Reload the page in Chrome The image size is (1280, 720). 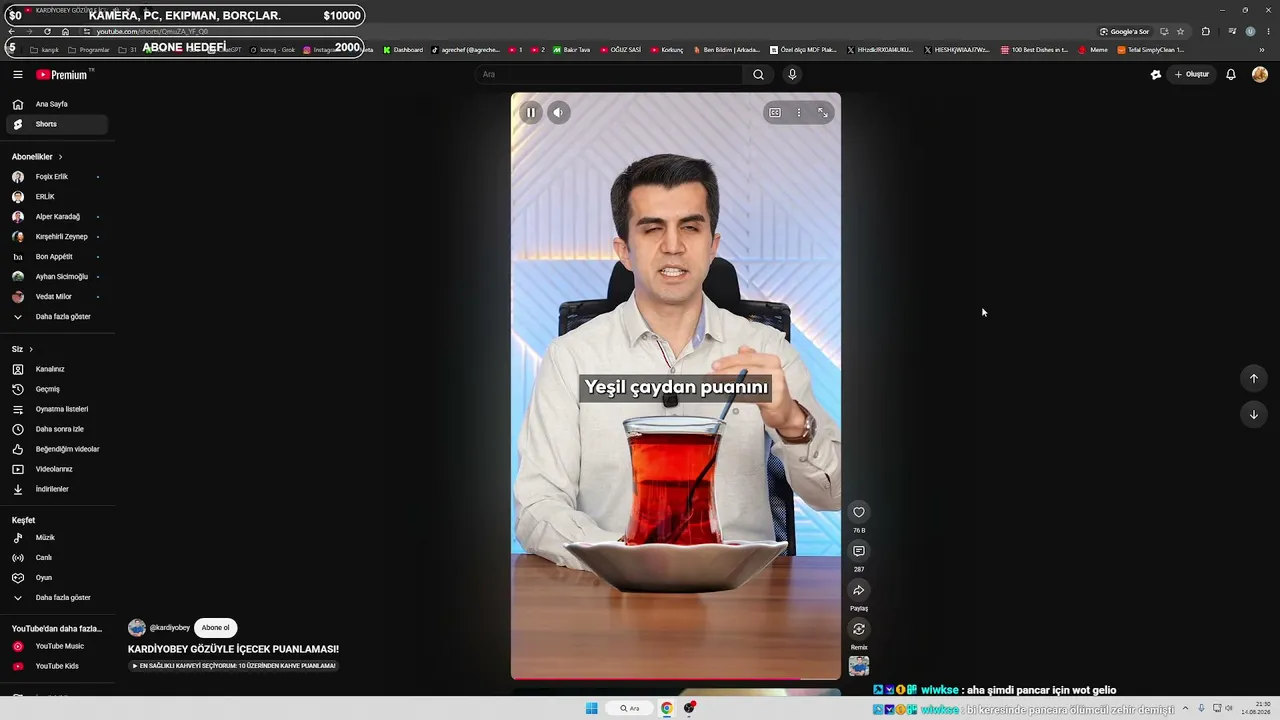pos(47,31)
